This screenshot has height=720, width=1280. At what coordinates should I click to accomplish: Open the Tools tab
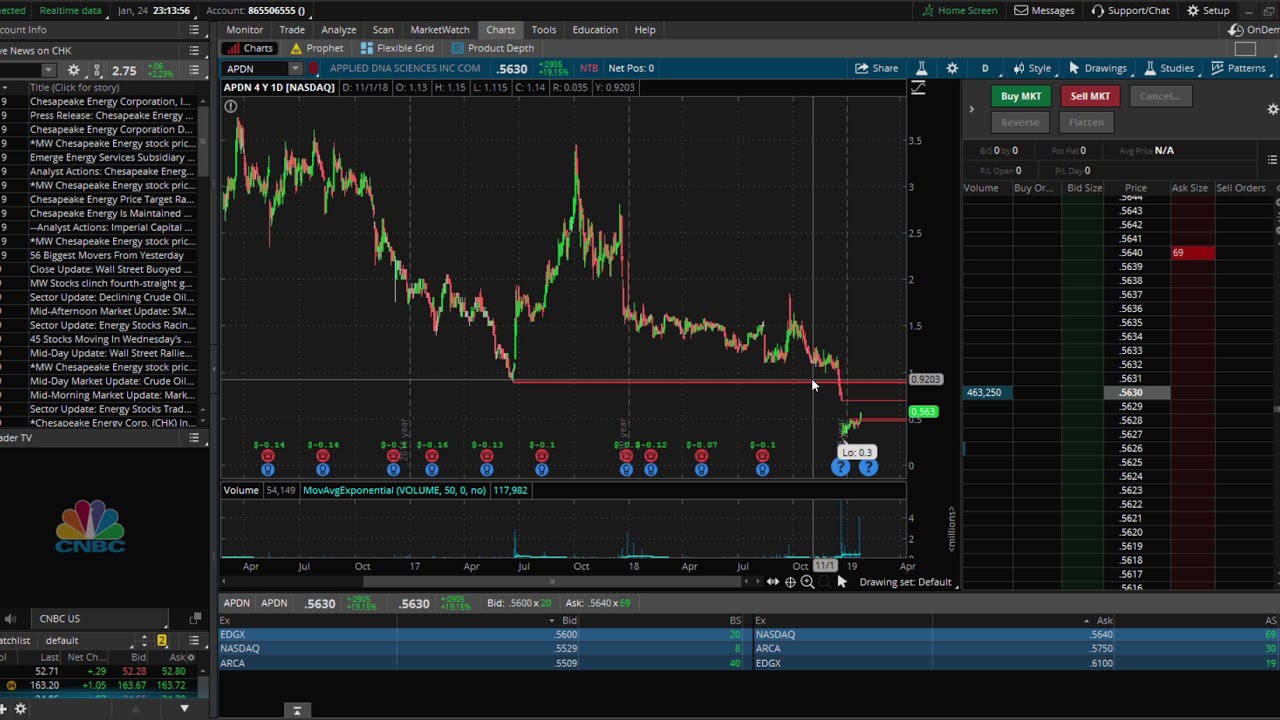coord(544,30)
